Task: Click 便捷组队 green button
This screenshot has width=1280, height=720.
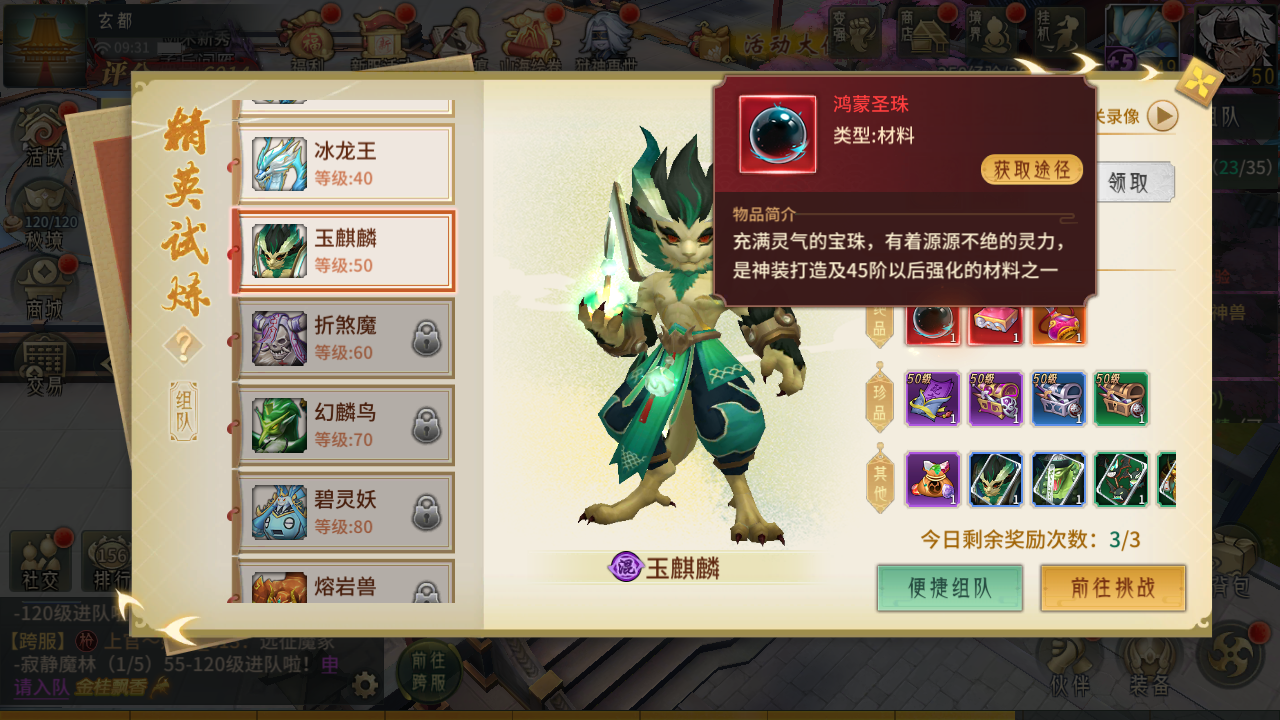Action: 950,588
